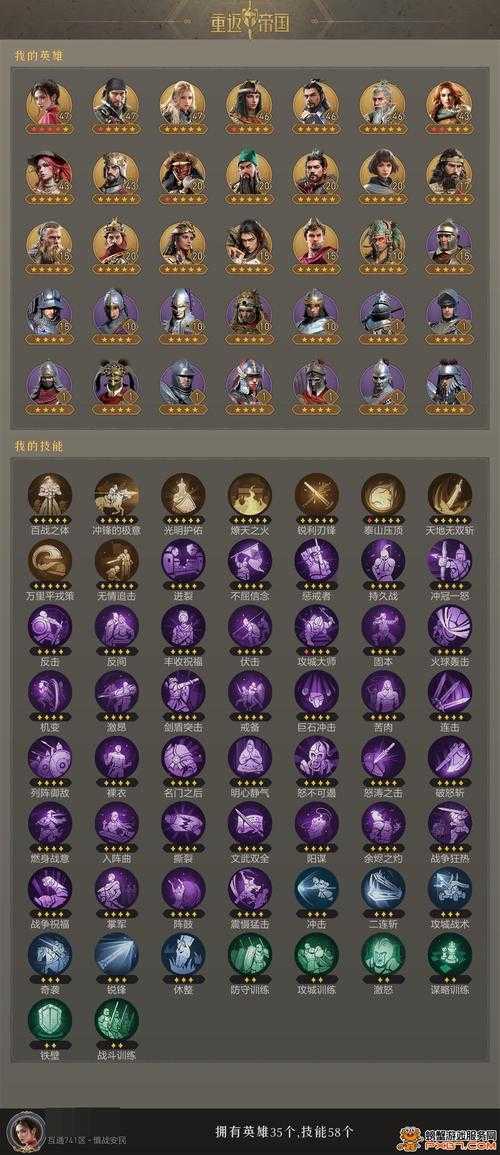Tap the 锐利刀锋 crossed-blades skill
This screenshot has height=1155, width=500.
(x=317, y=494)
